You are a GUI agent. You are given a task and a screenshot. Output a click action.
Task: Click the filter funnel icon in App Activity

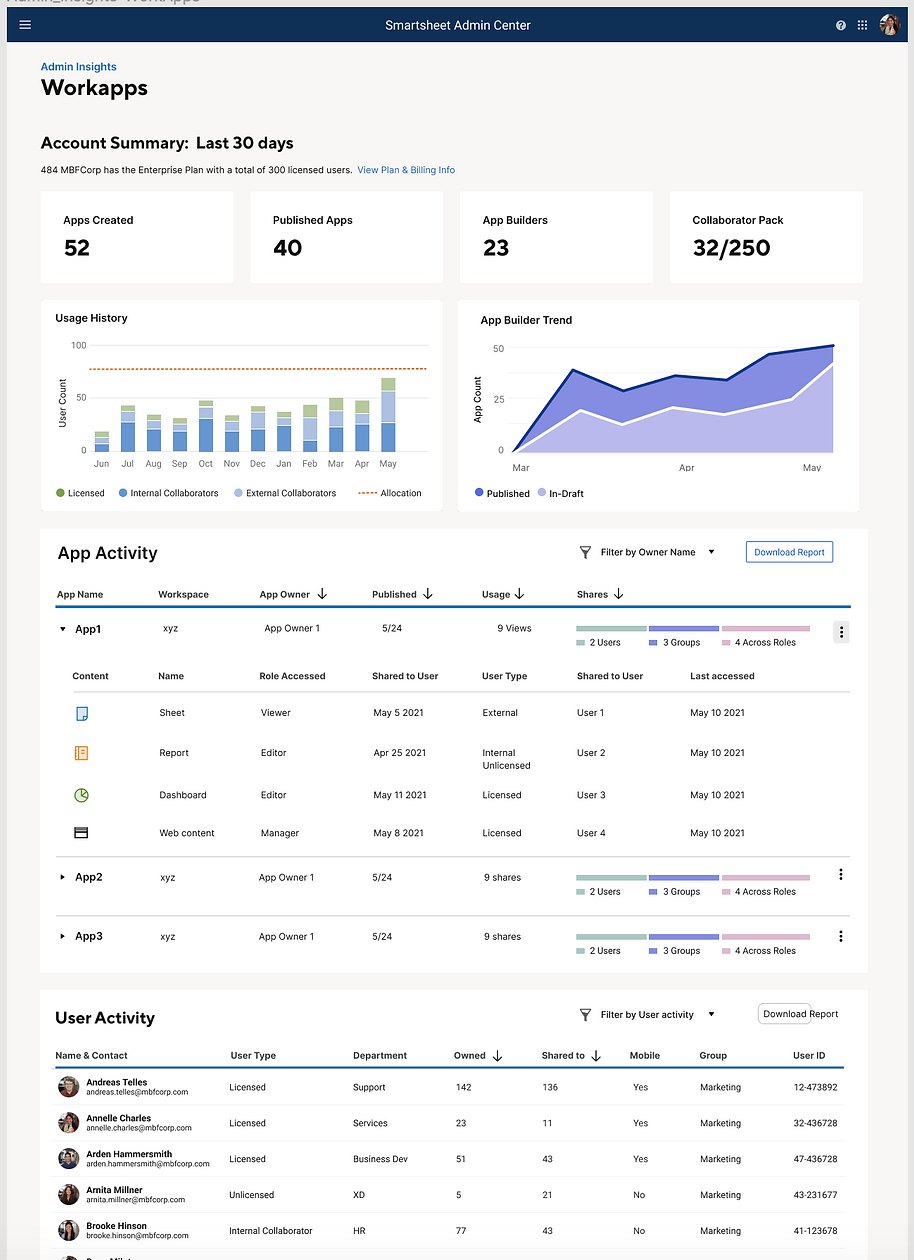coord(585,552)
